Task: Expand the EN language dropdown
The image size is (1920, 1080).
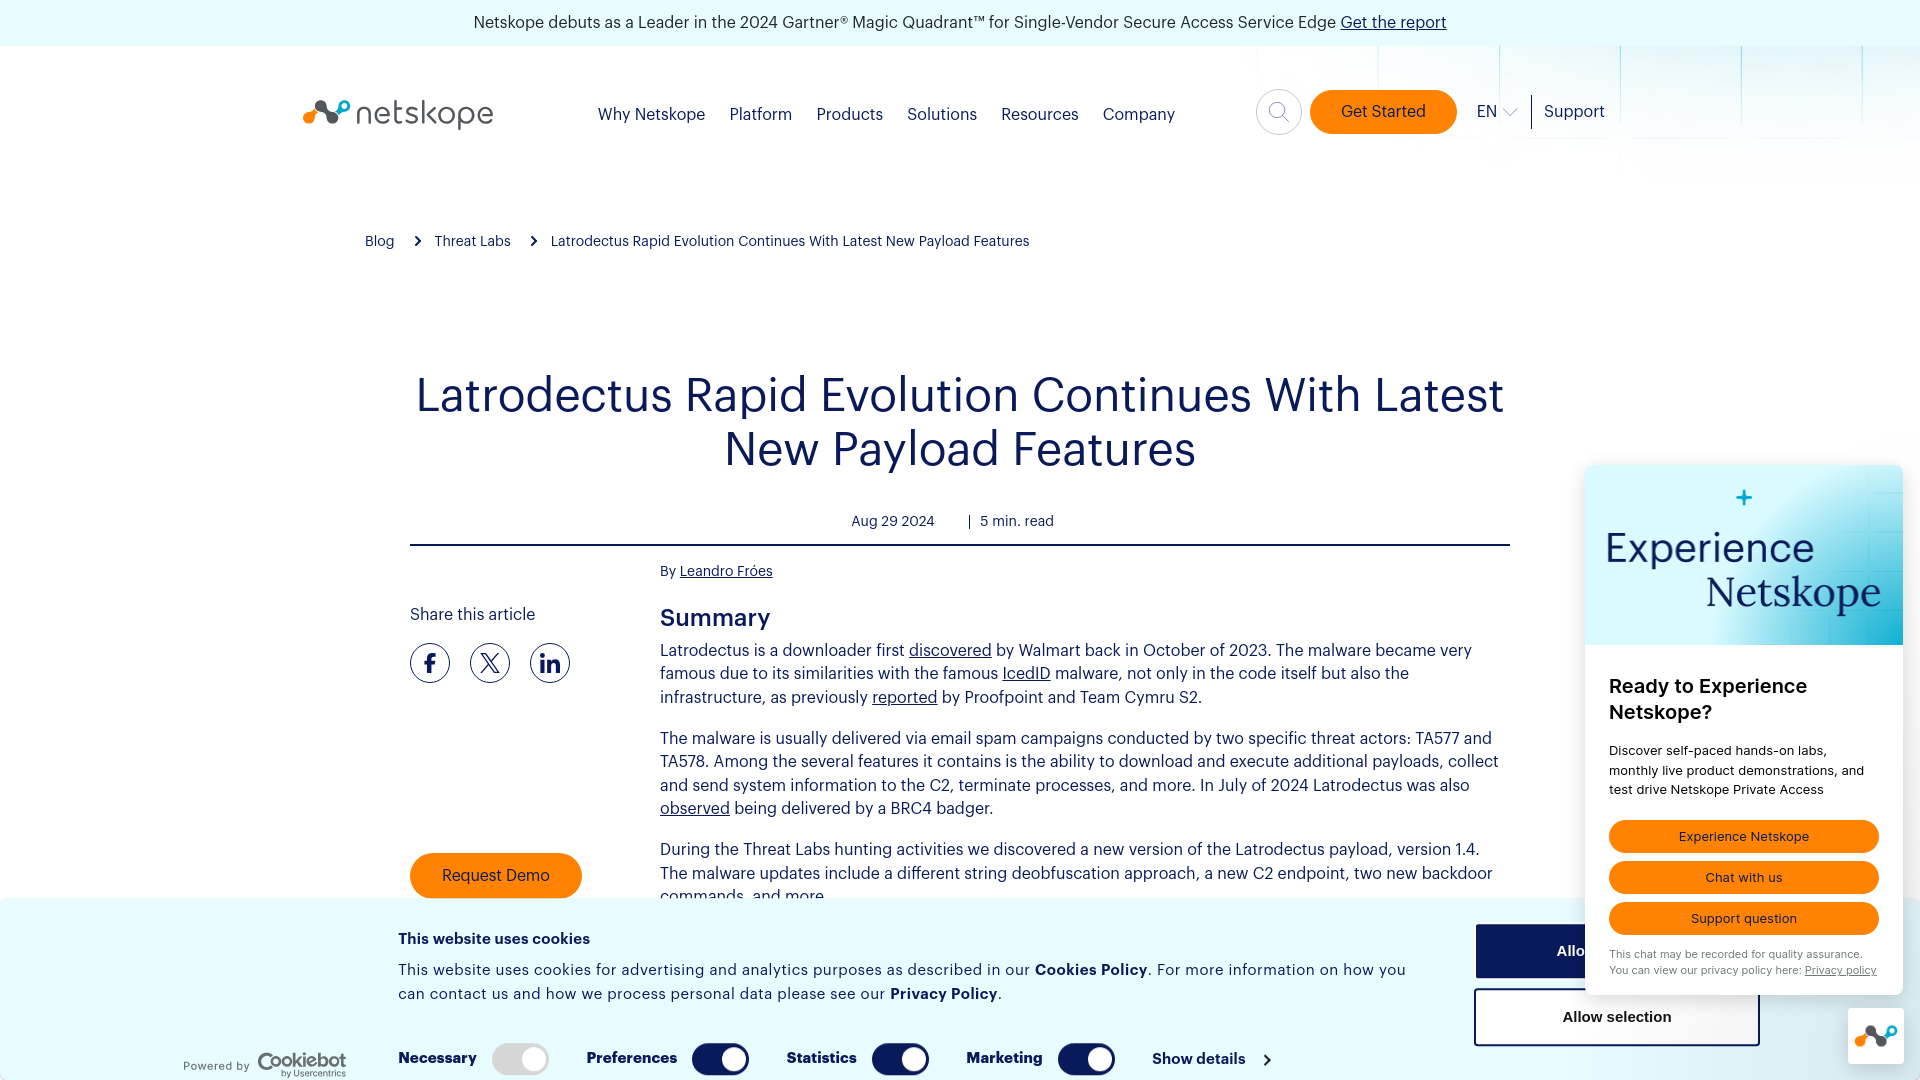Action: point(1495,111)
